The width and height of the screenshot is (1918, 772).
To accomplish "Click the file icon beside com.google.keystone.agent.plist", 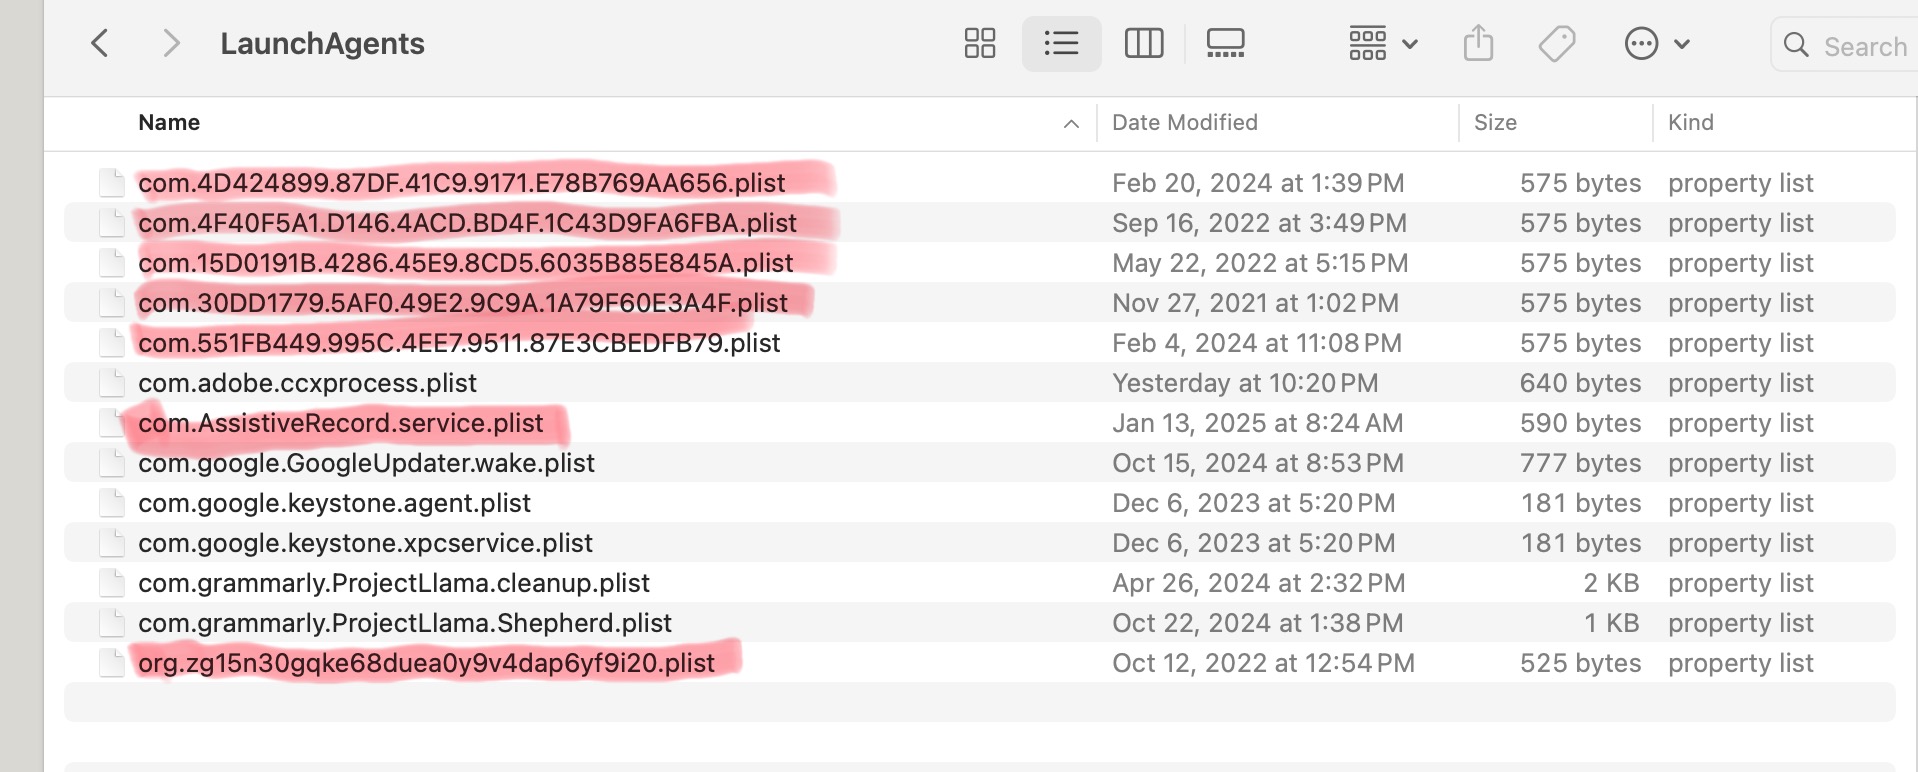I will pos(112,503).
